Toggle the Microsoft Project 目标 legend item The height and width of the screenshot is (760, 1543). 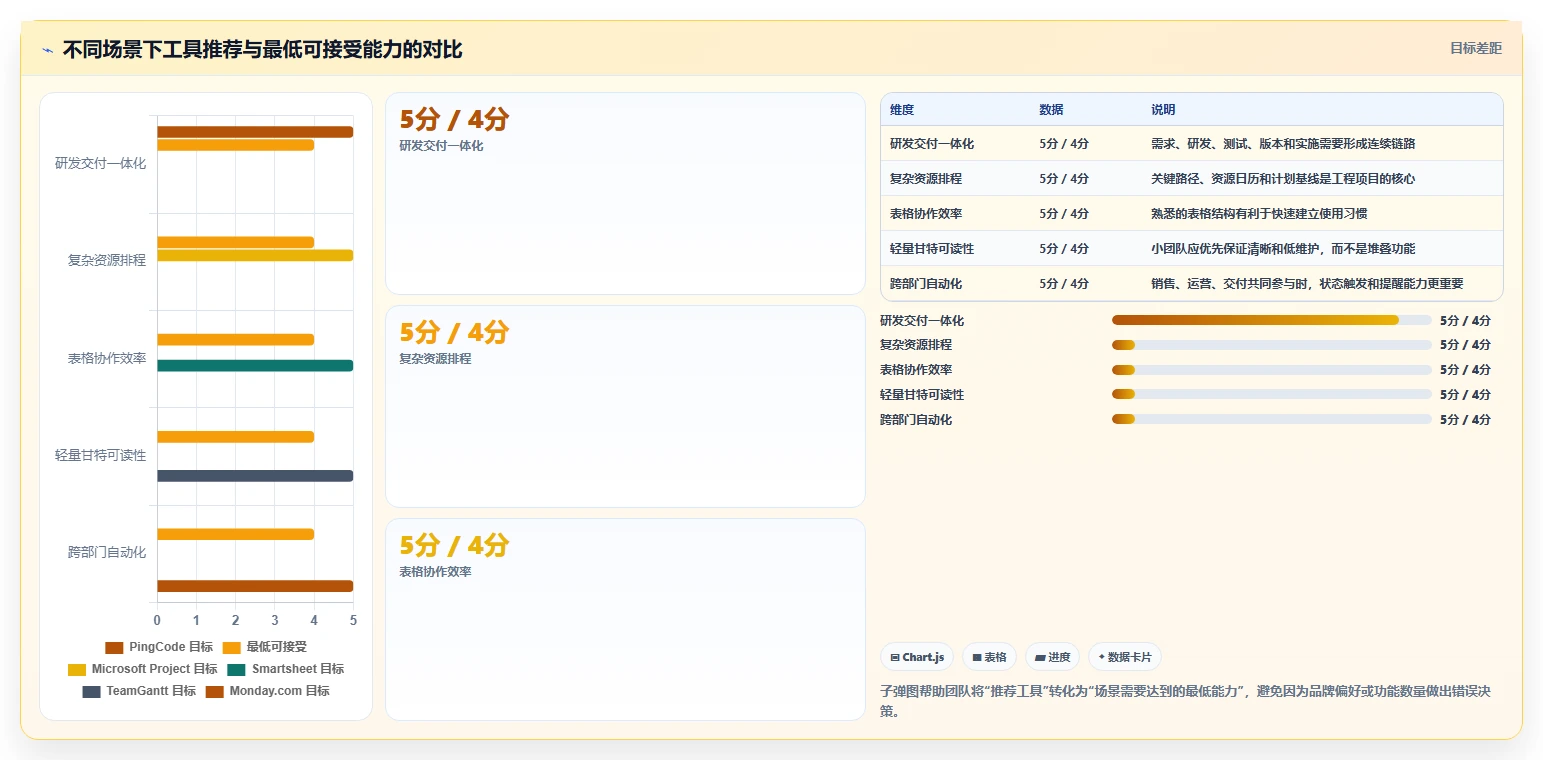point(142,669)
